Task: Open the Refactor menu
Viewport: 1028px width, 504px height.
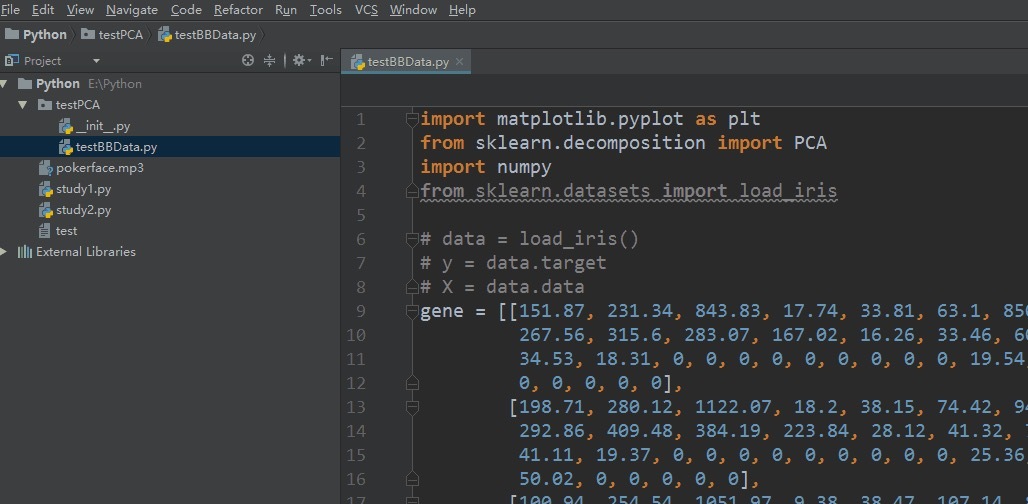Action: pos(238,10)
